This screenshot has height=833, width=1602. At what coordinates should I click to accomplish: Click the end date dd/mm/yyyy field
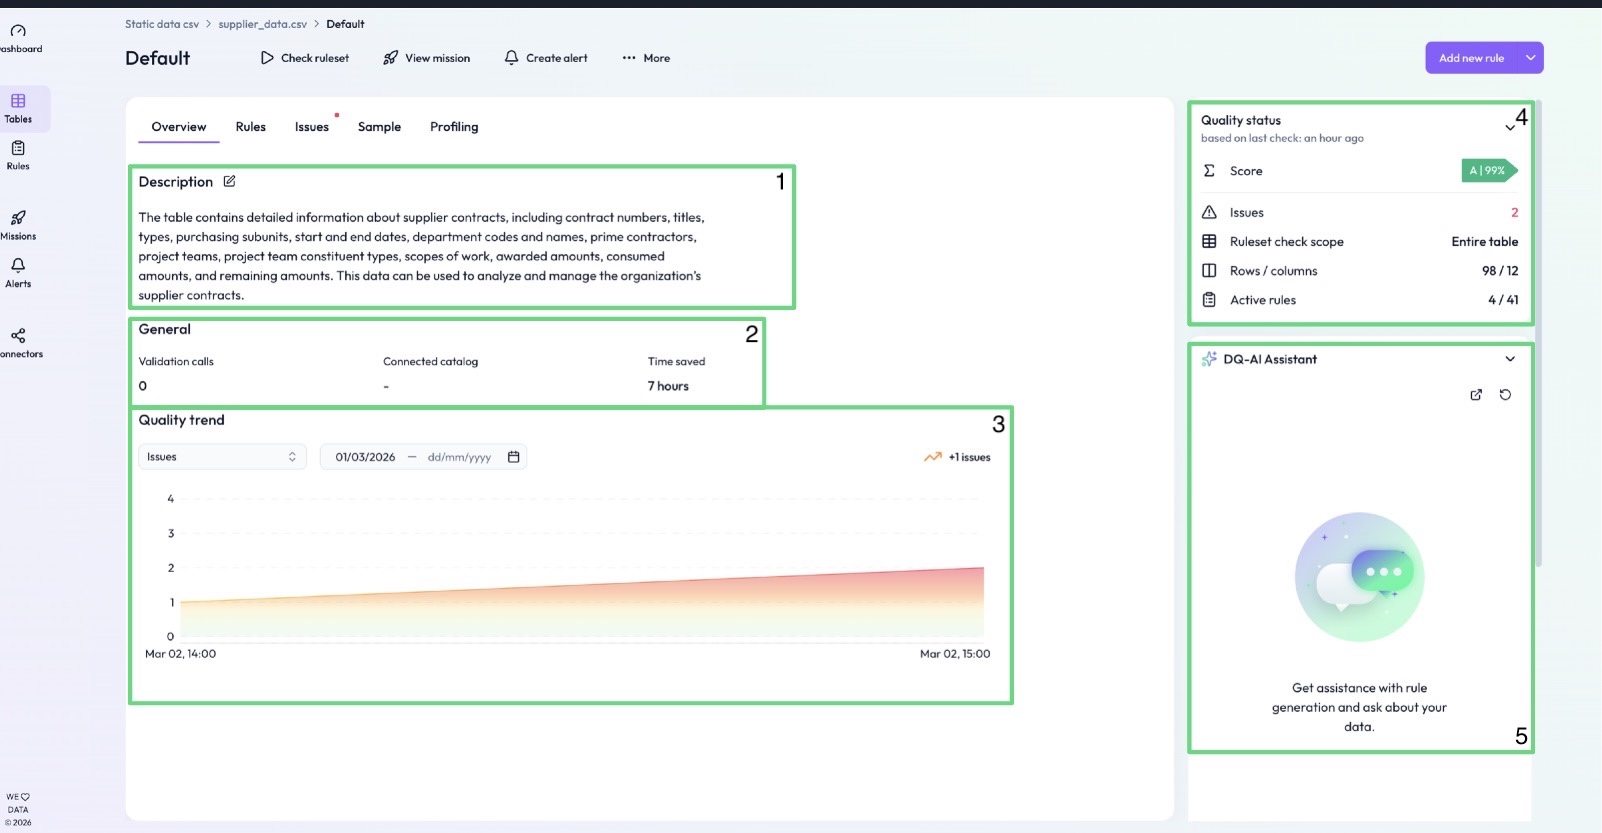click(459, 457)
